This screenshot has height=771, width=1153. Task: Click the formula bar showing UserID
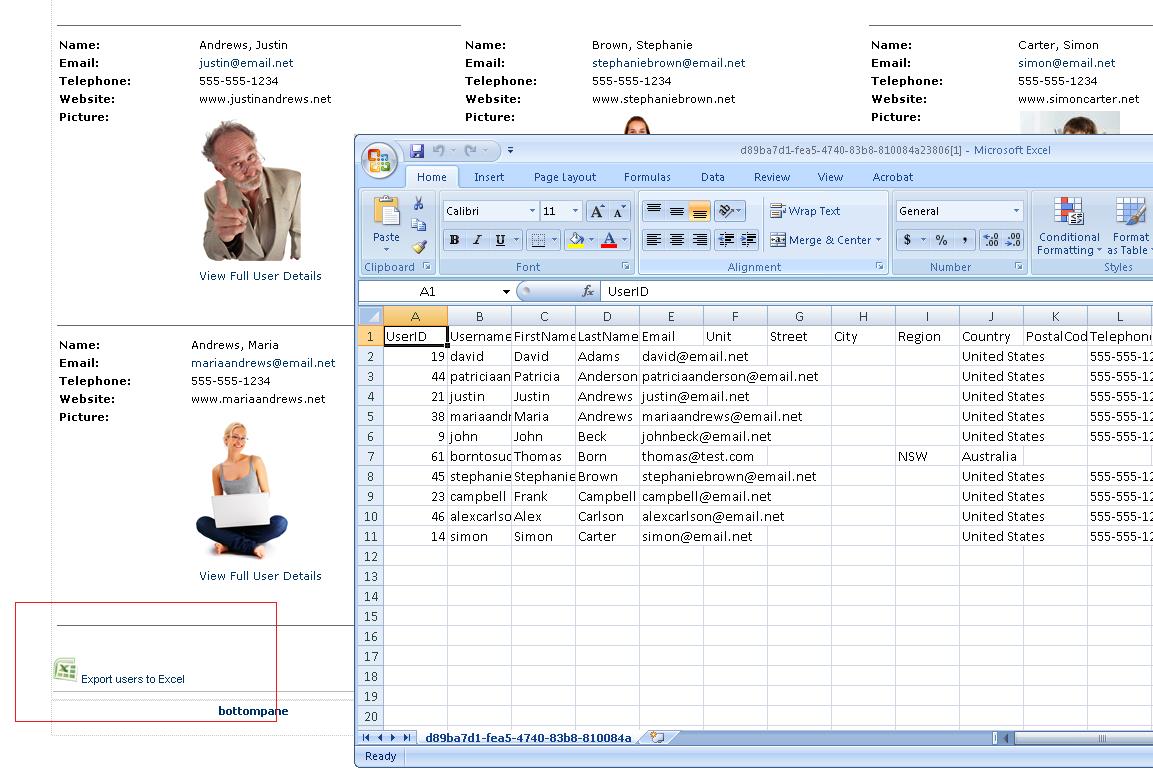[877, 292]
